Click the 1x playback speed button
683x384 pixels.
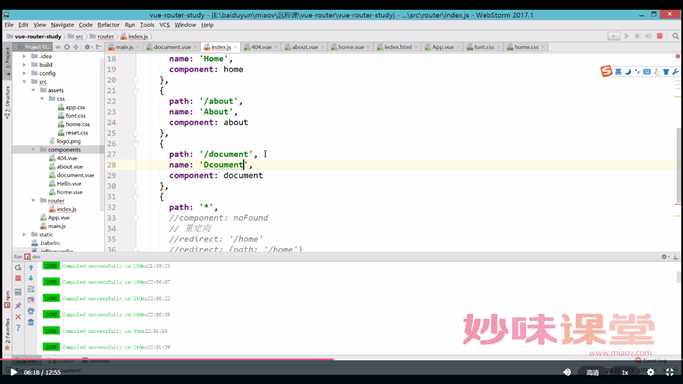625,372
